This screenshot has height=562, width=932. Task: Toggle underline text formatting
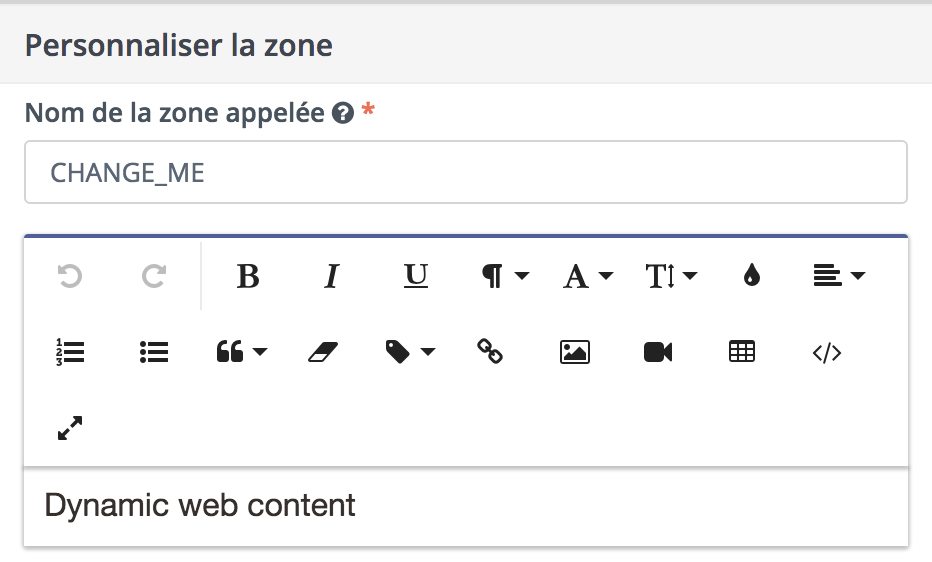pos(416,276)
